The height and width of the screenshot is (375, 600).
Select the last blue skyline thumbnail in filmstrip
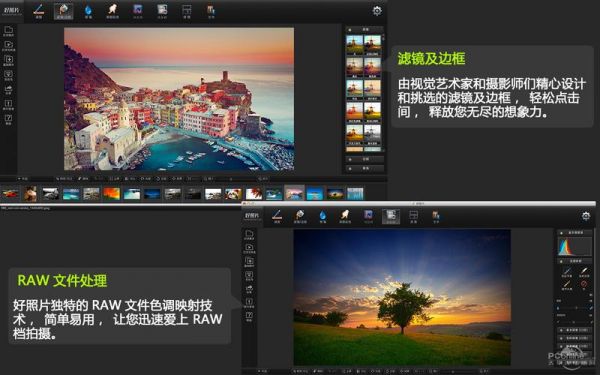[x=355, y=194]
